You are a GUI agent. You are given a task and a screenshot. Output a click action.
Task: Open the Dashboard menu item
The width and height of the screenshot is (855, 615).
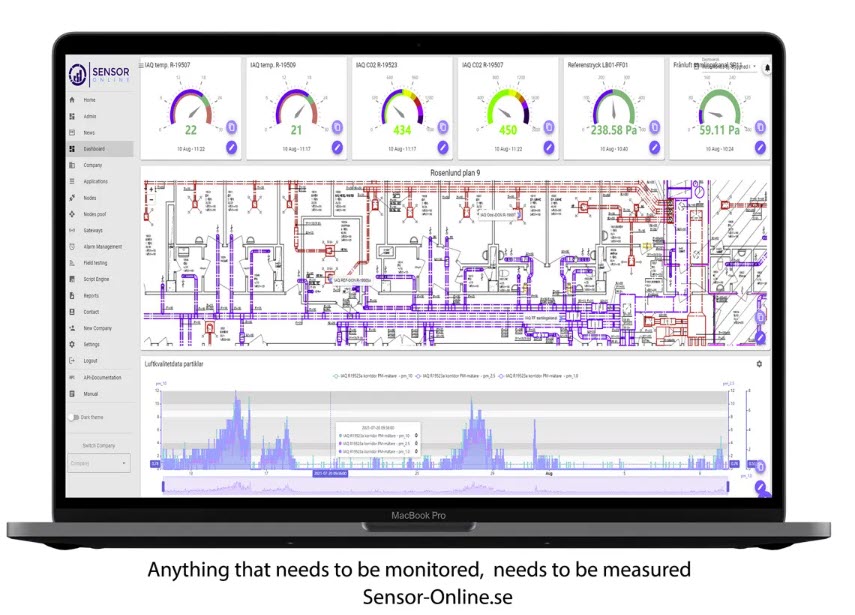point(93,149)
